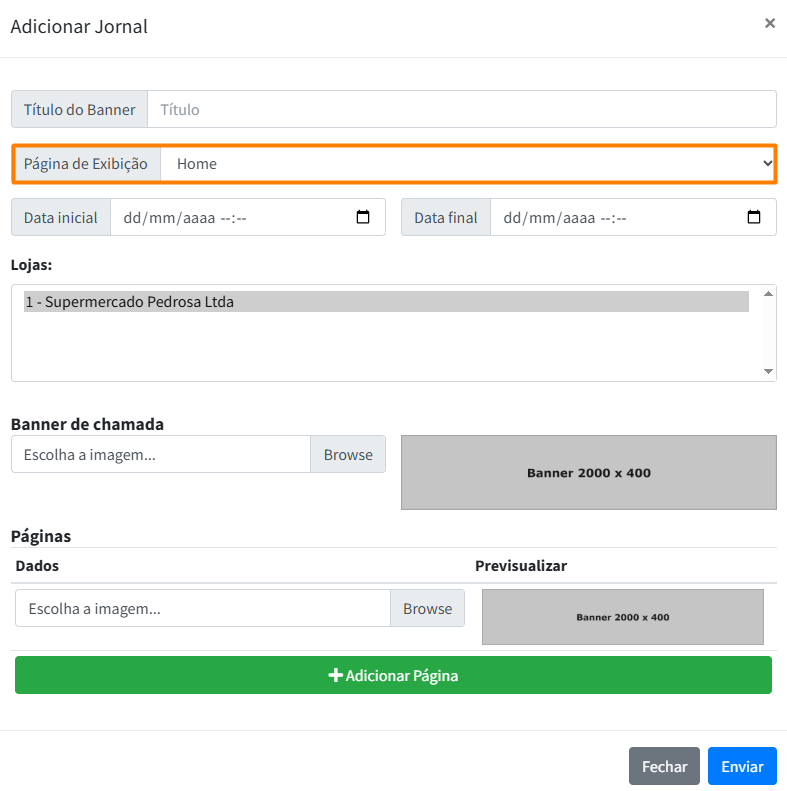Close the Adicionar Jornal dialog with X
Viewport: 787px width, 791px height.
[769, 23]
